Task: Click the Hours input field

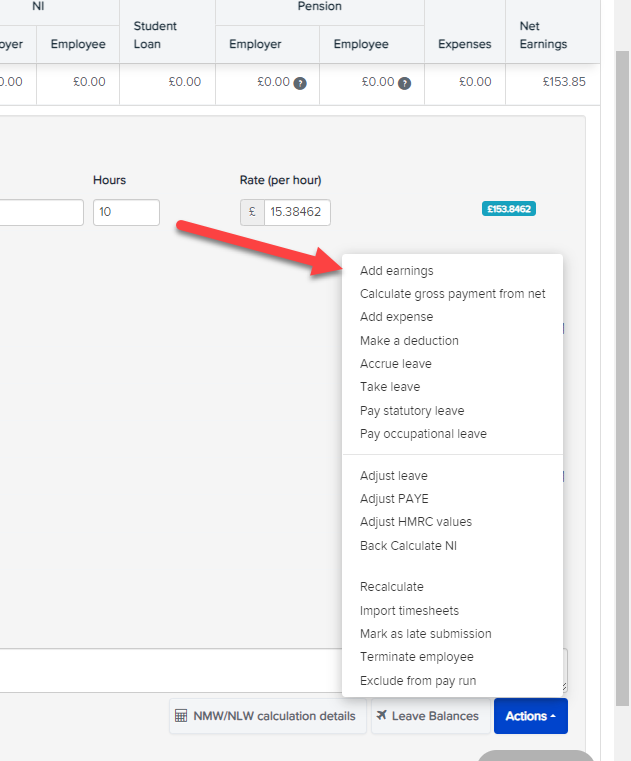Action: [126, 213]
